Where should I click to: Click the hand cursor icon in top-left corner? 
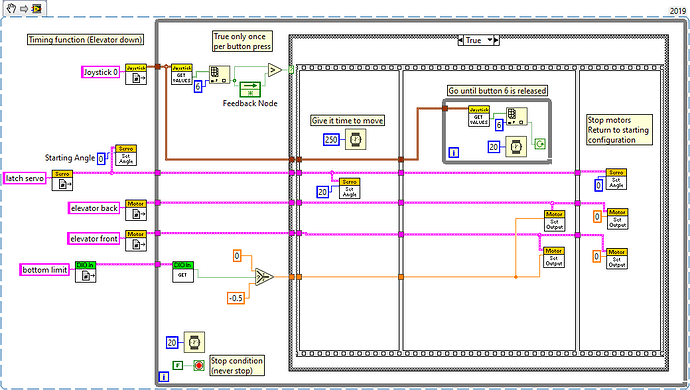pos(11,8)
